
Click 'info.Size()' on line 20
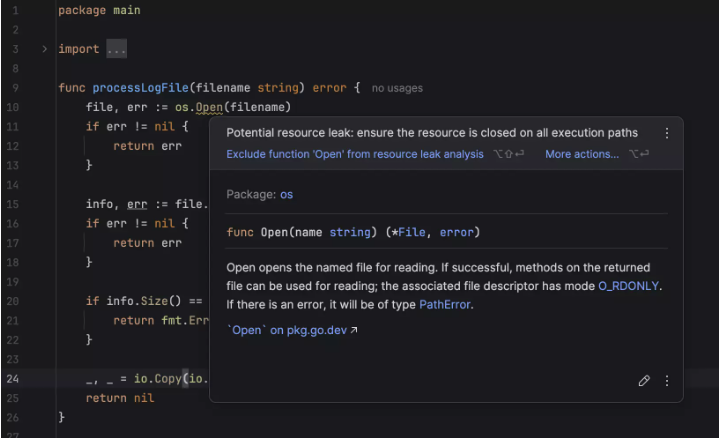pos(144,301)
